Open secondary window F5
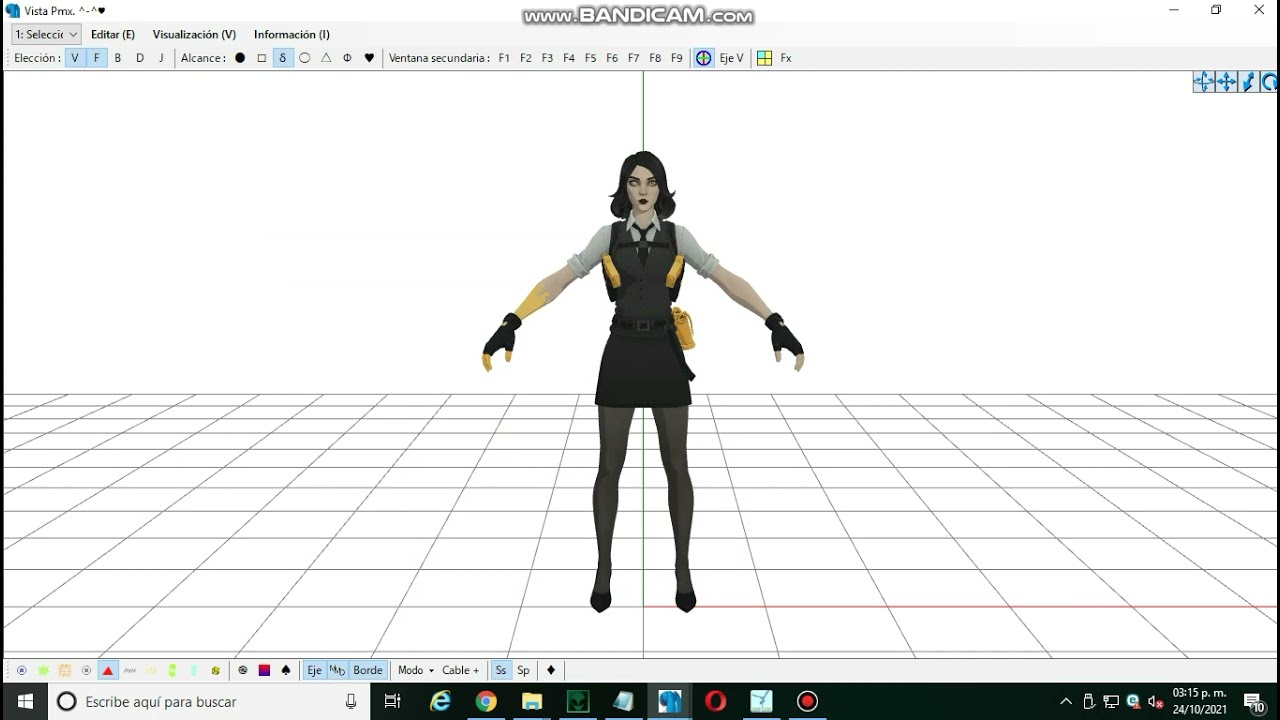Image resolution: width=1280 pixels, height=720 pixels. (x=590, y=58)
